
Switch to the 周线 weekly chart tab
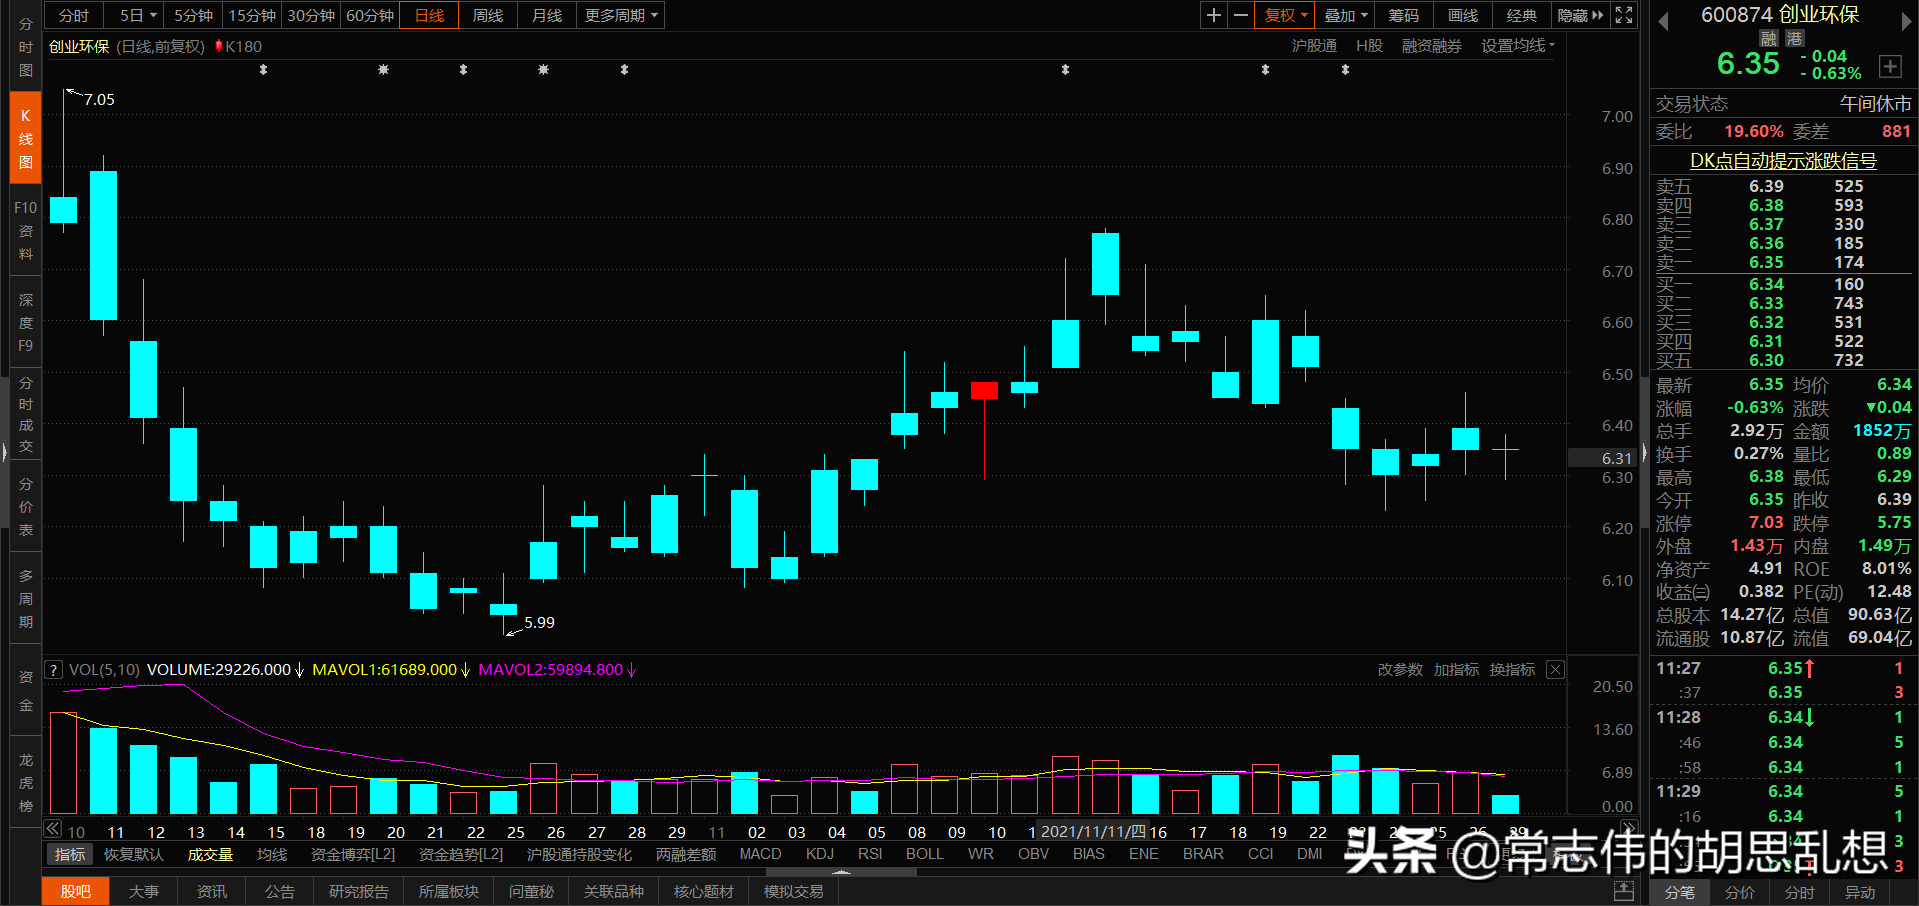[x=487, y=15]
